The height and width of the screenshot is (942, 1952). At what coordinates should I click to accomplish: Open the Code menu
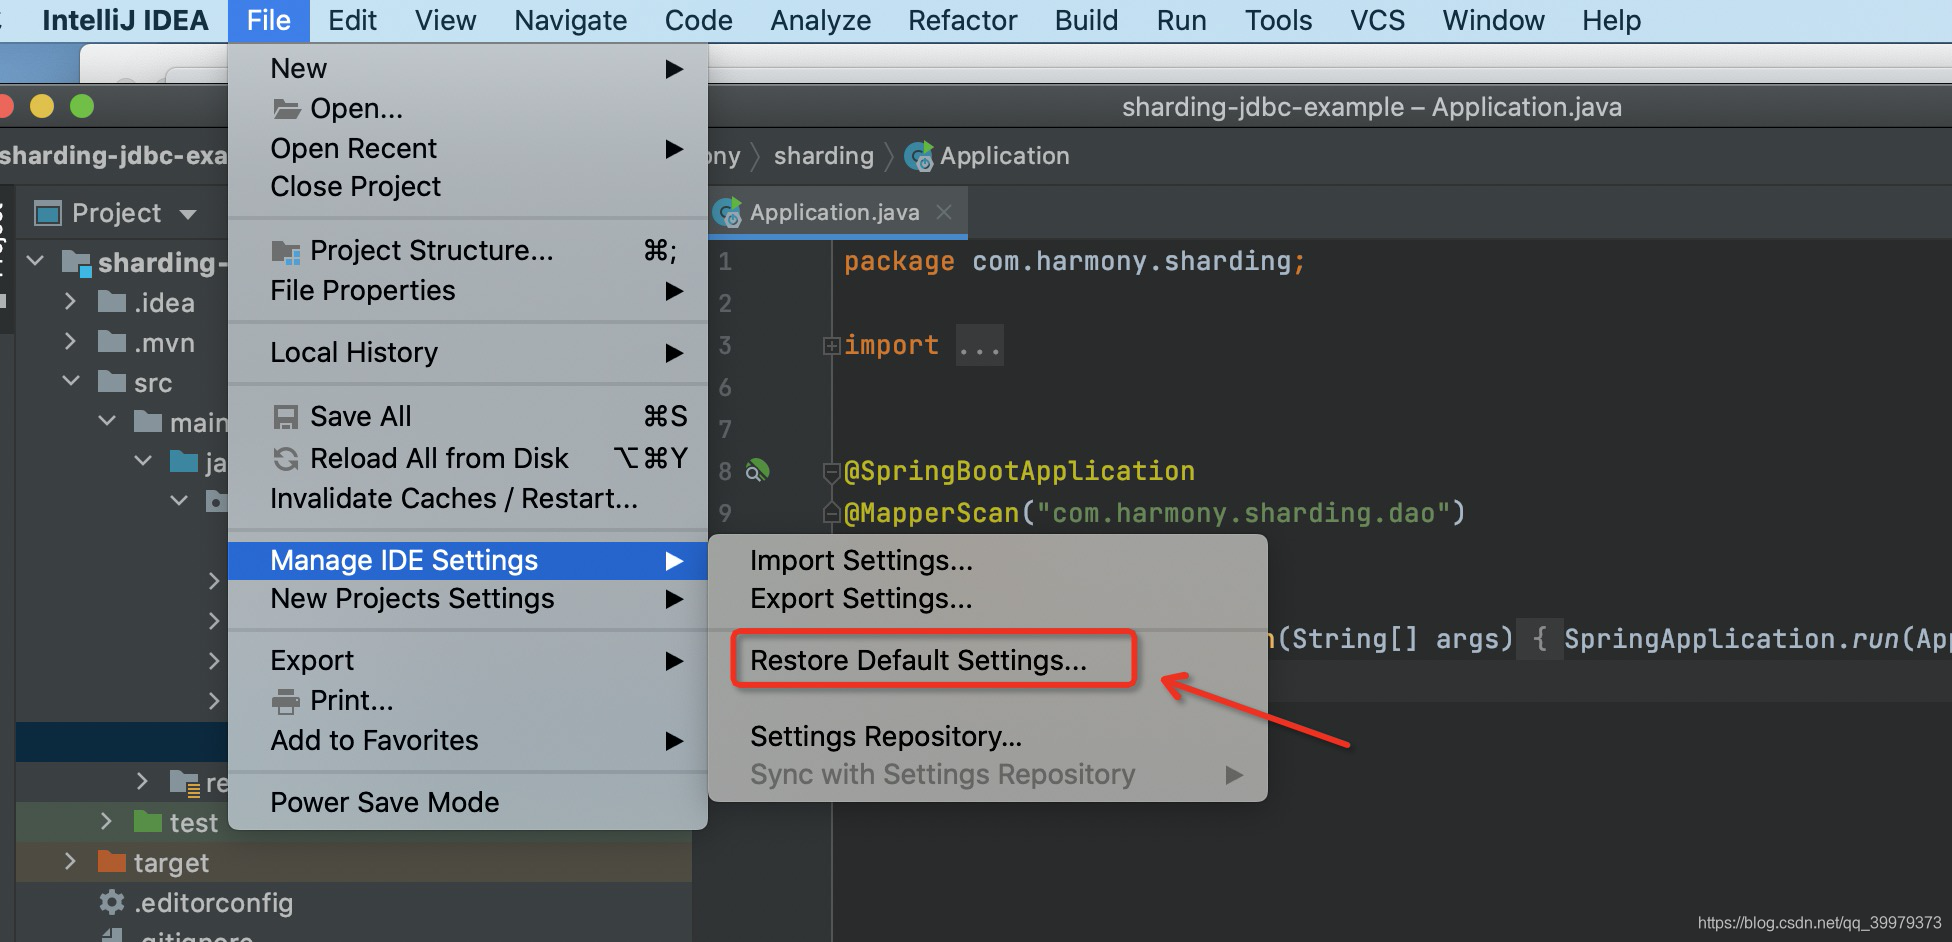699,20
